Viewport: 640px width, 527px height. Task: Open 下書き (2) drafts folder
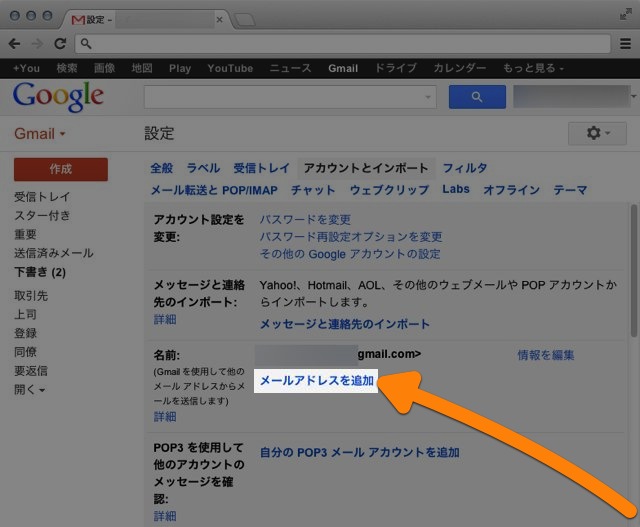(x=40, y=272)
